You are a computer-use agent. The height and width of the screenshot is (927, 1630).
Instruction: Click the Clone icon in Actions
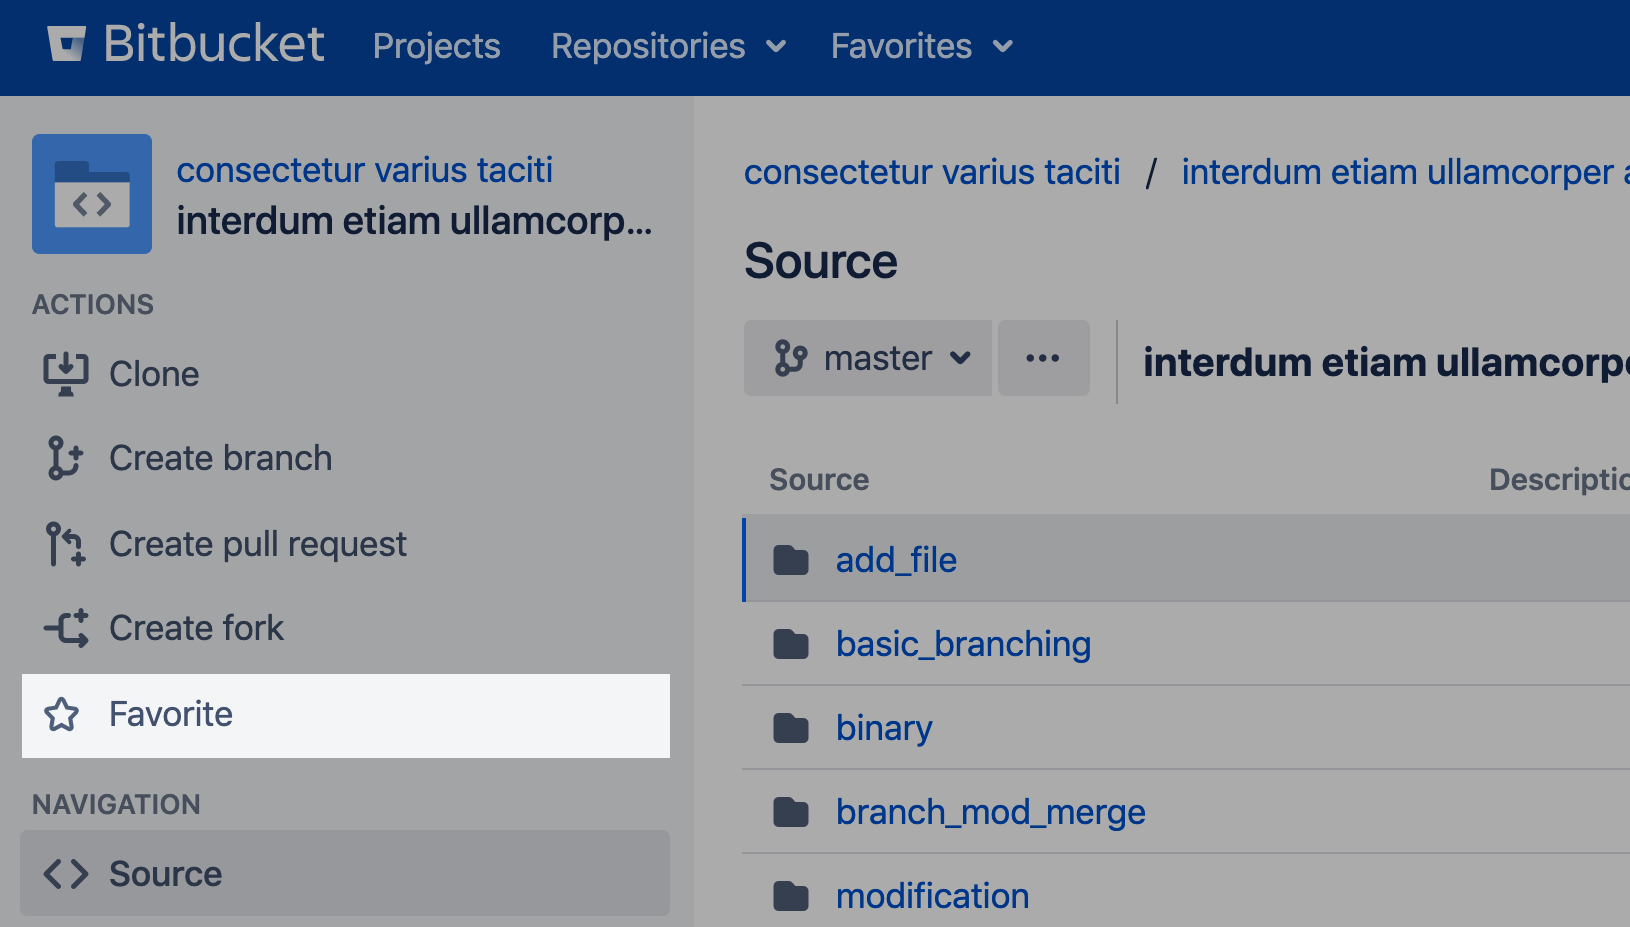66,374
